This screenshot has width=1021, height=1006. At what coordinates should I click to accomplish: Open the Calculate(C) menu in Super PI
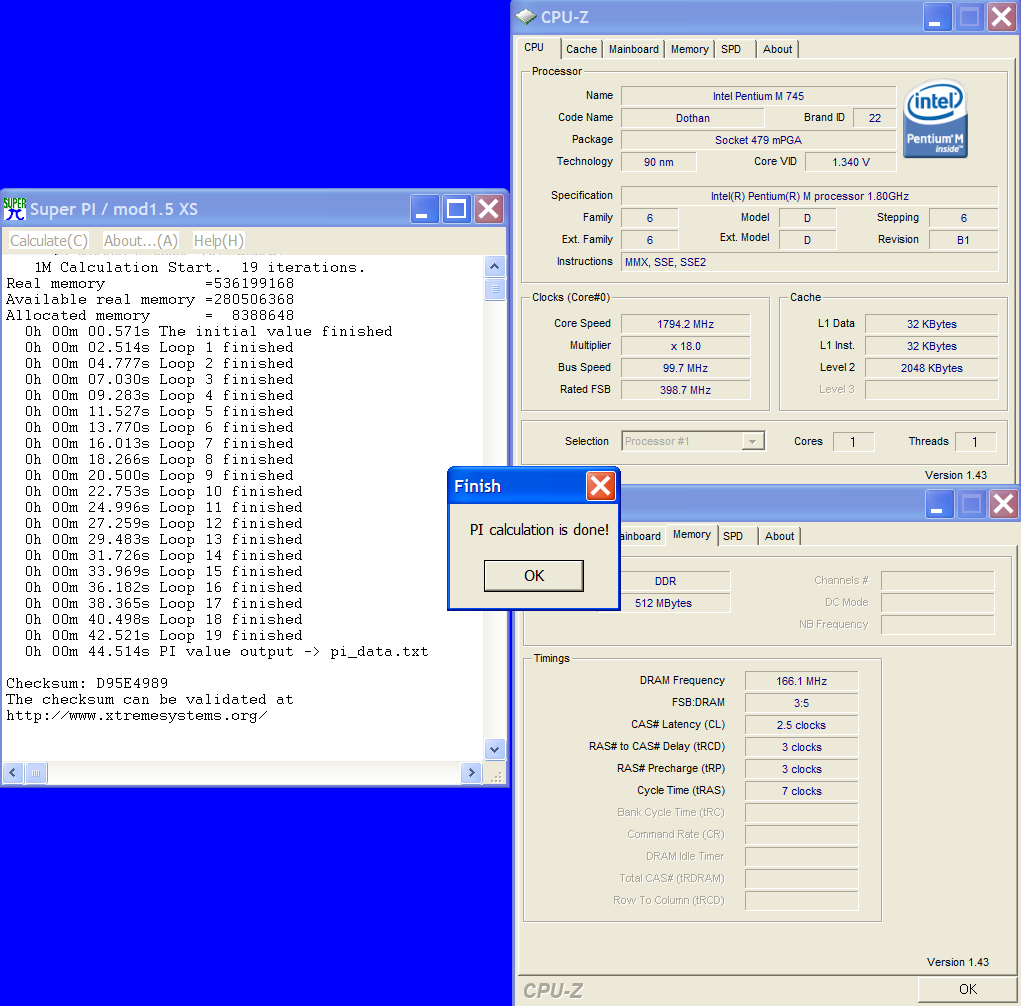click(49, 241)
